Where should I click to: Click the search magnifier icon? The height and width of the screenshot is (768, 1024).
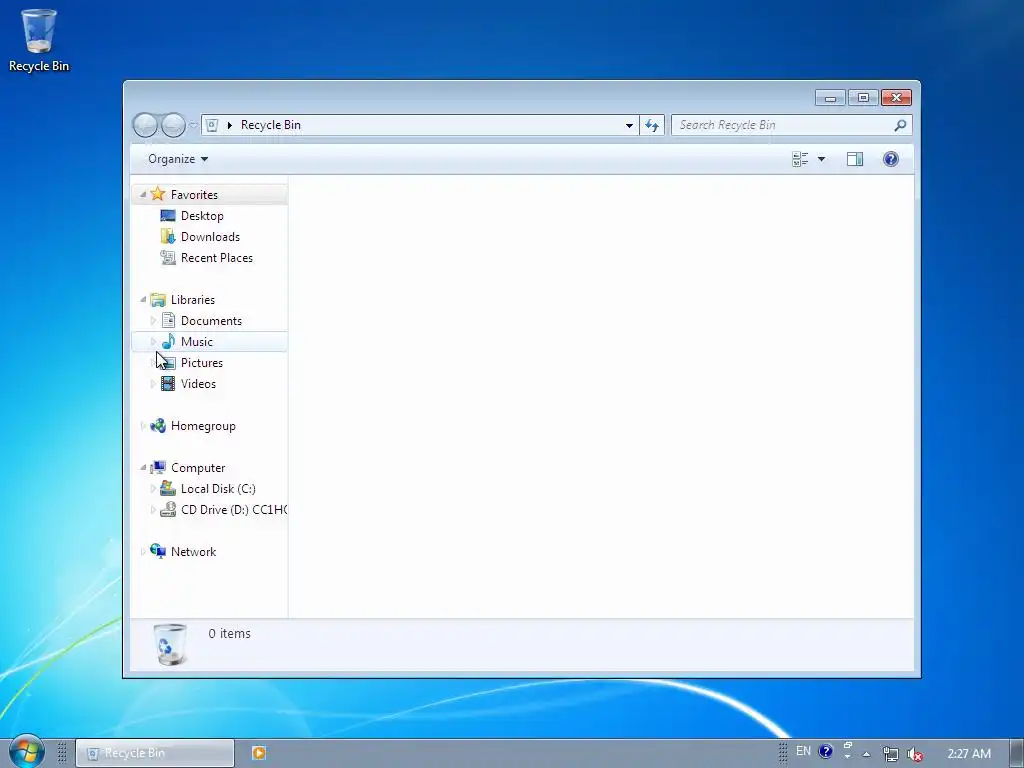click(901, 125)
